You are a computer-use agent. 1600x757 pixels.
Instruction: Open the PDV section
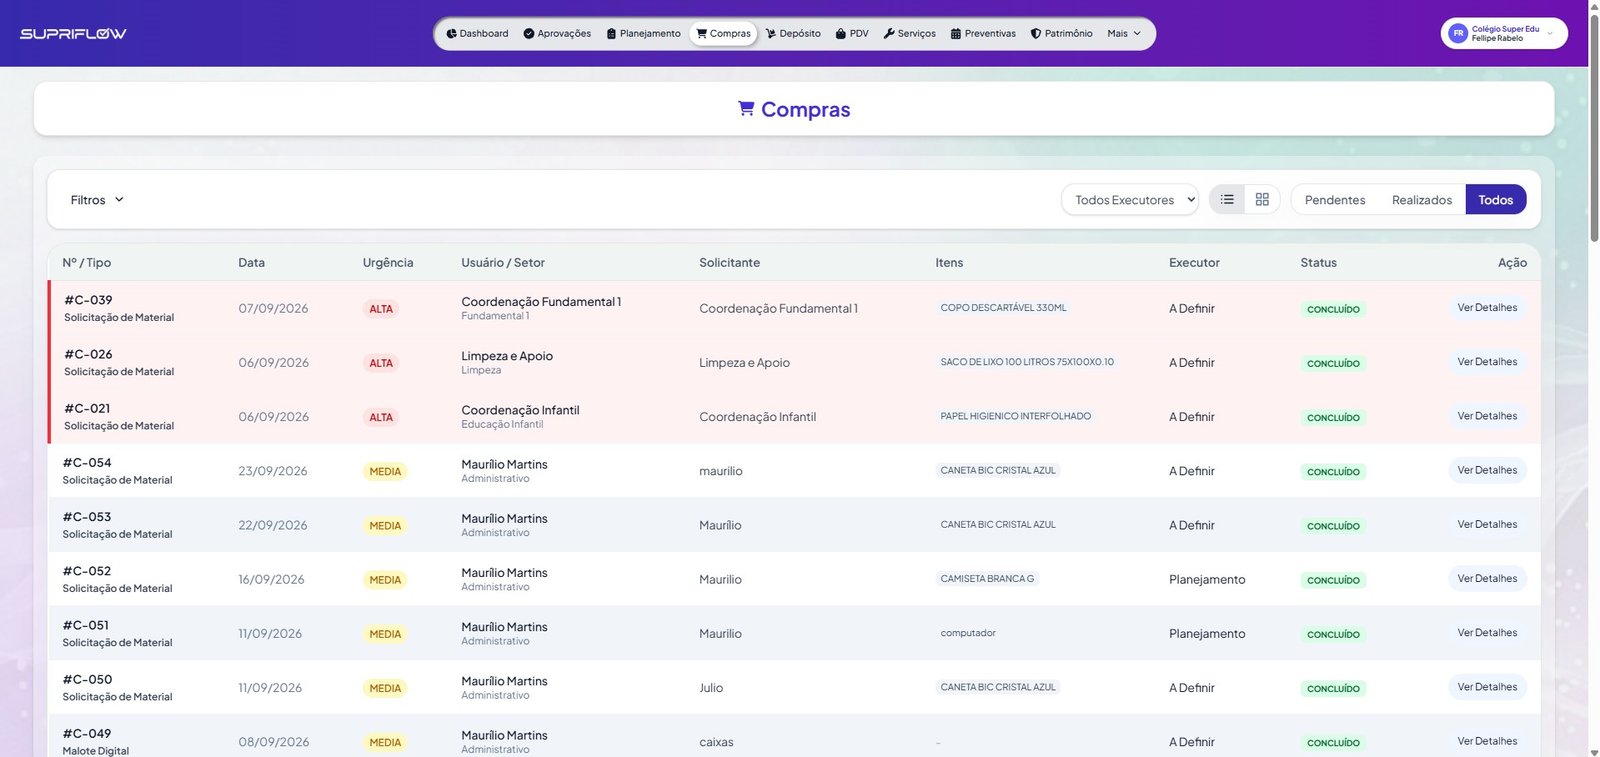[x=852, y=34]
